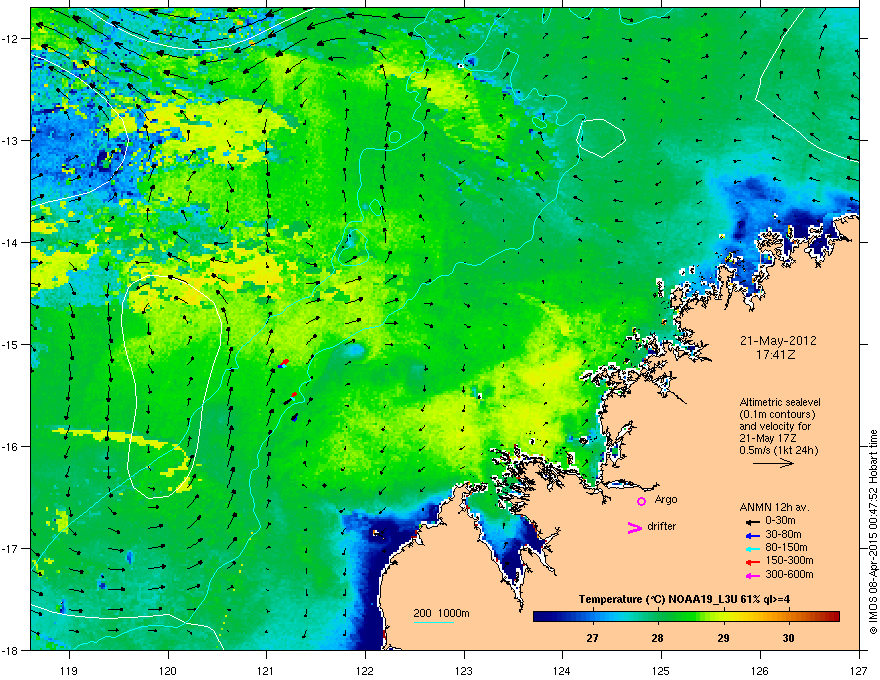Click the latitude axis label -15

click(10, 344)
